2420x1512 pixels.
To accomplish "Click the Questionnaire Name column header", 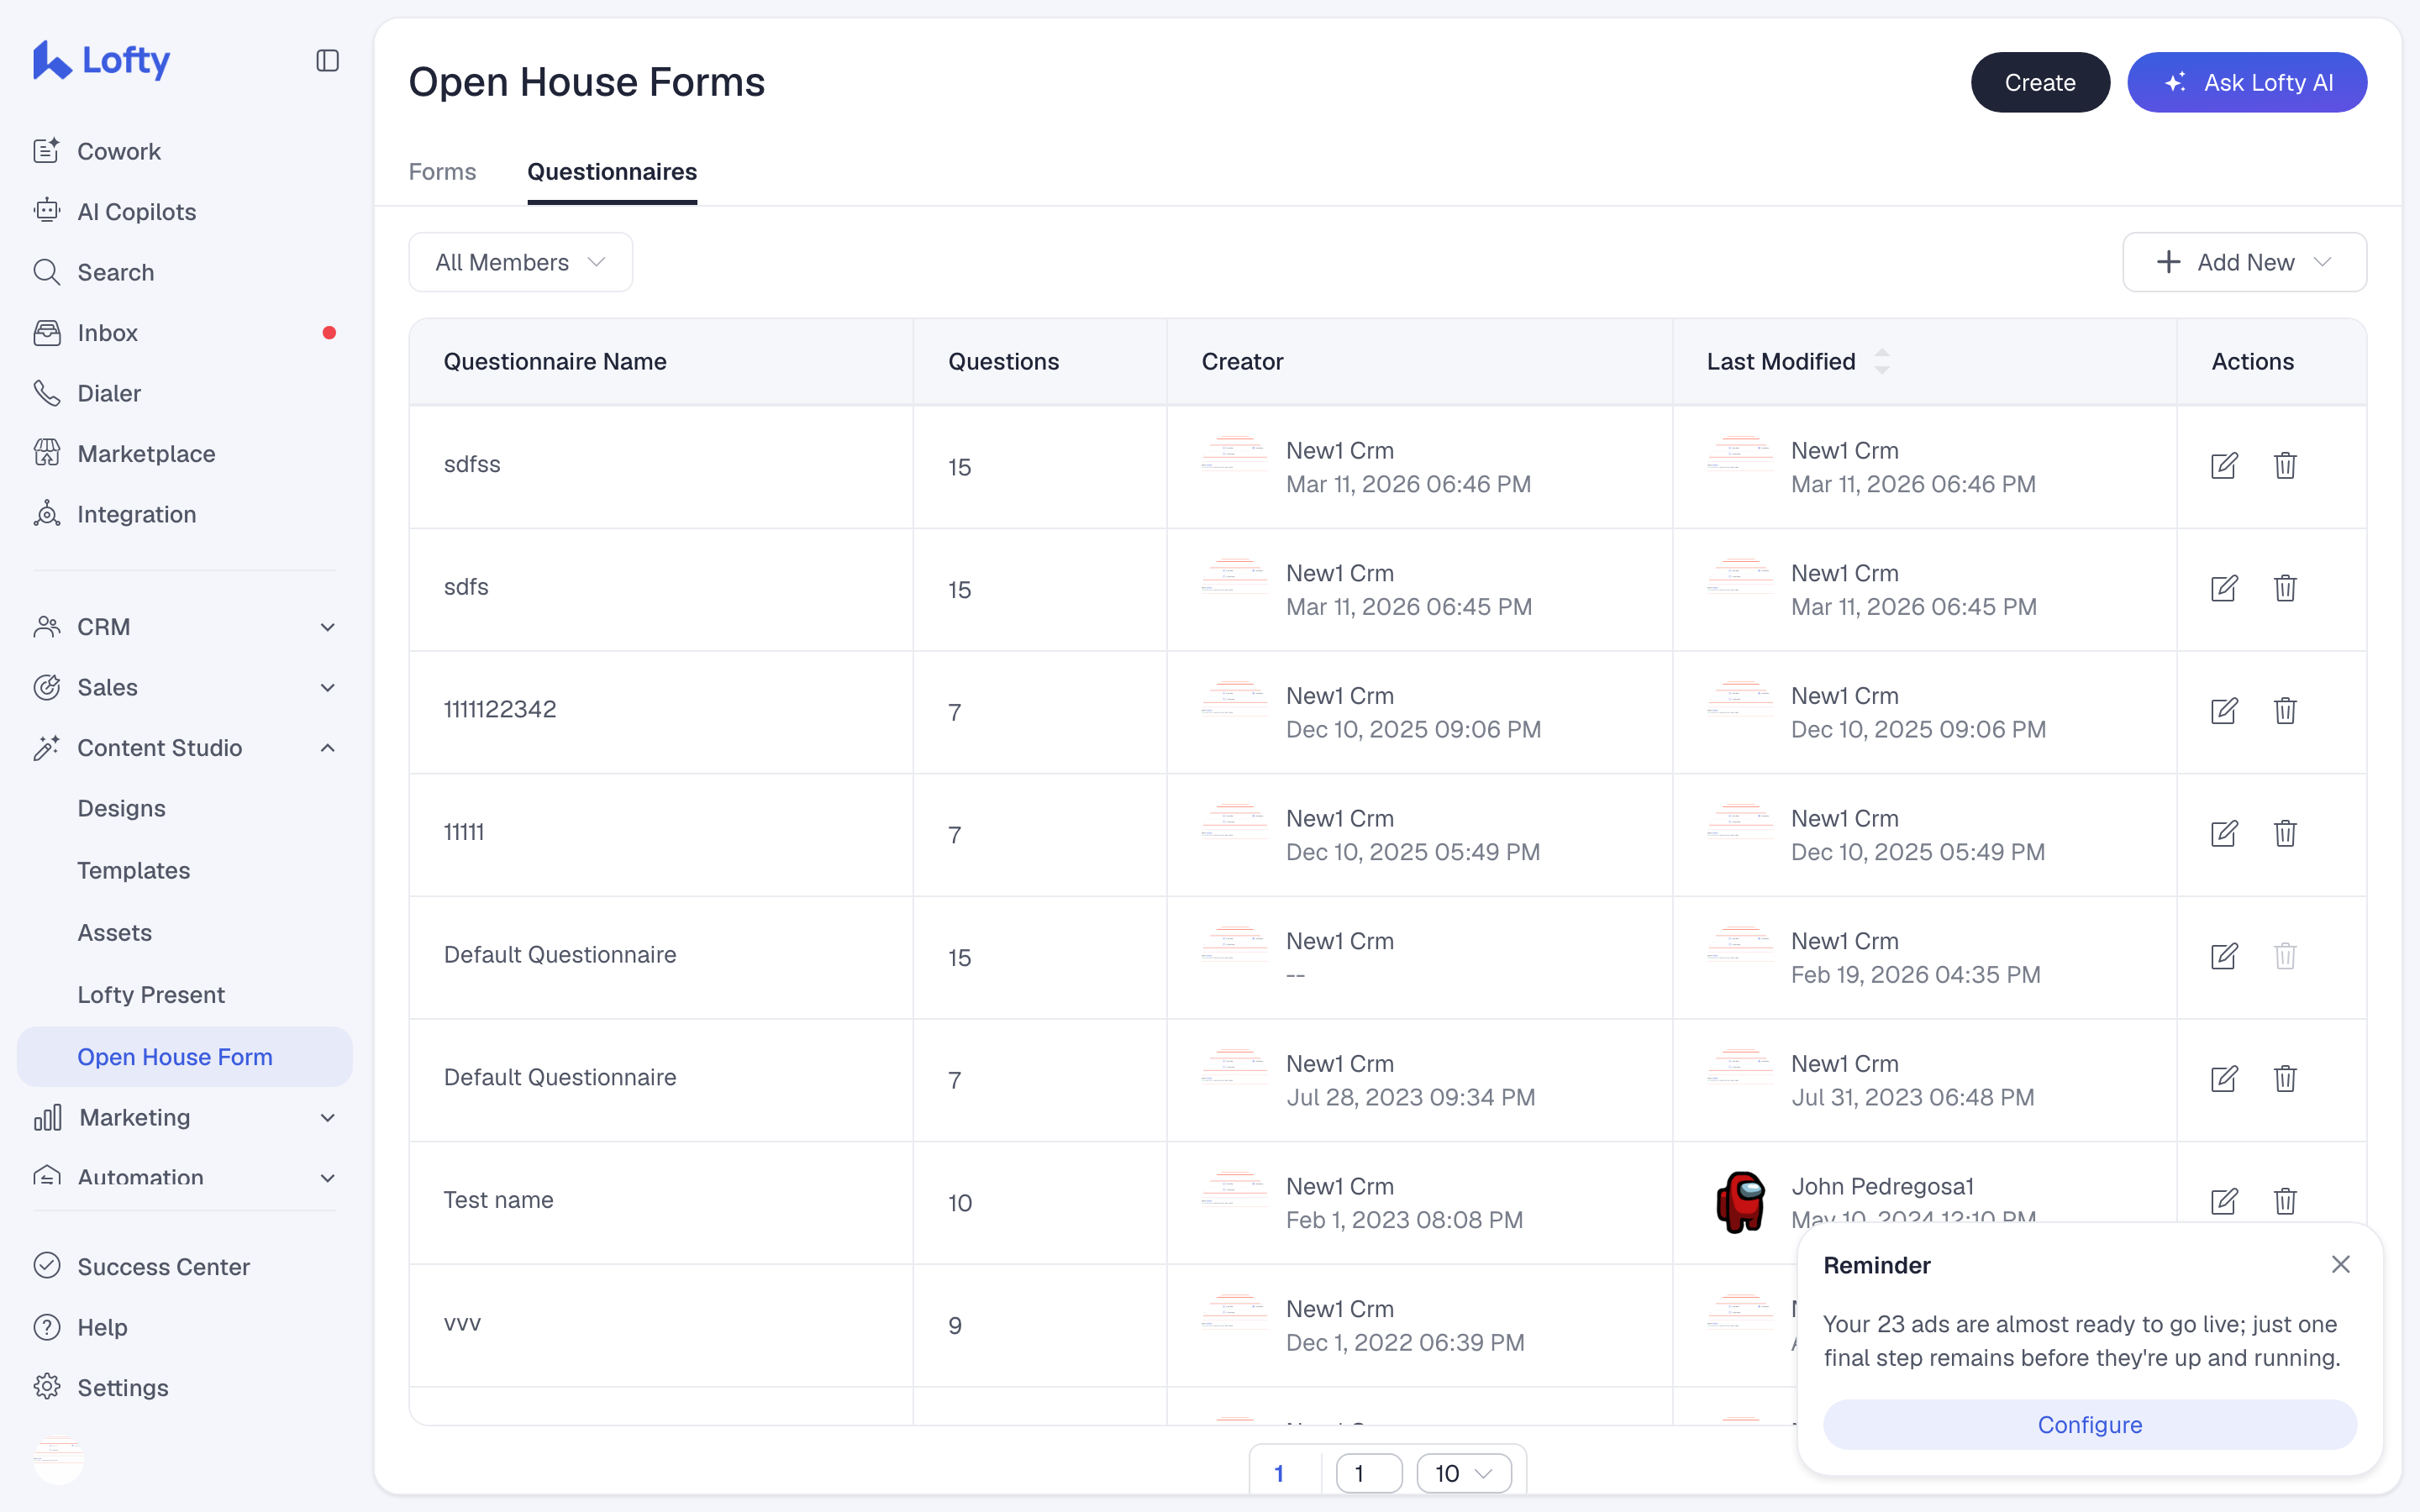I will tap(555, 361).
